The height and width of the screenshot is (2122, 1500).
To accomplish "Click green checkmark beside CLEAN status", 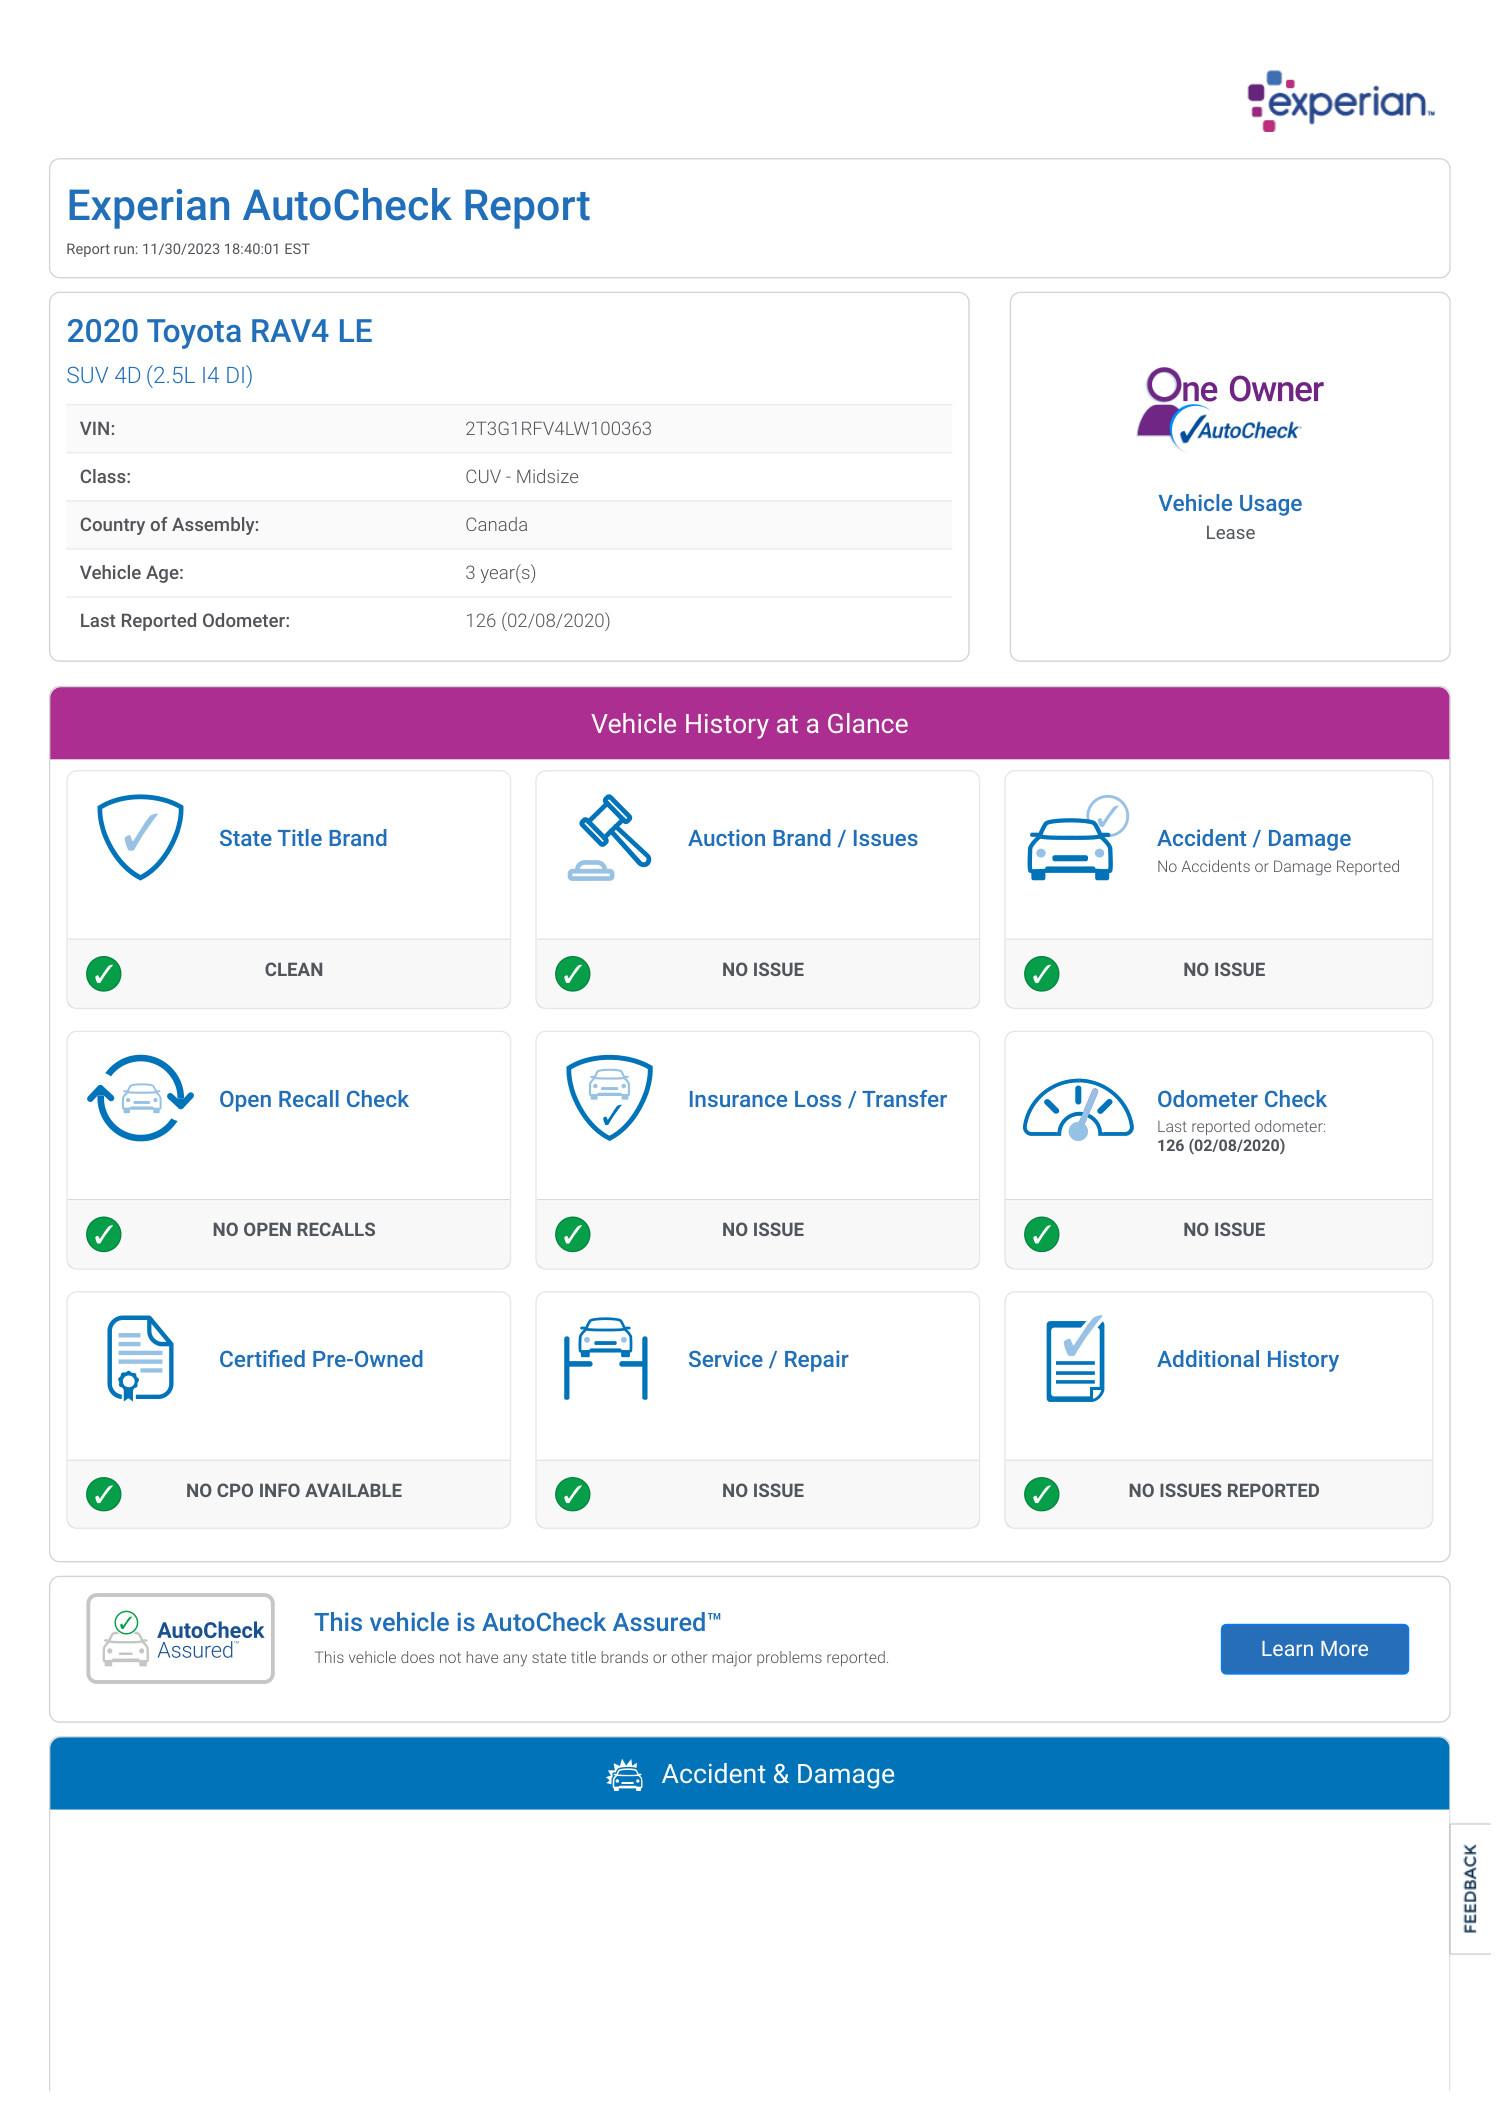I will click(x=104, y=973).
